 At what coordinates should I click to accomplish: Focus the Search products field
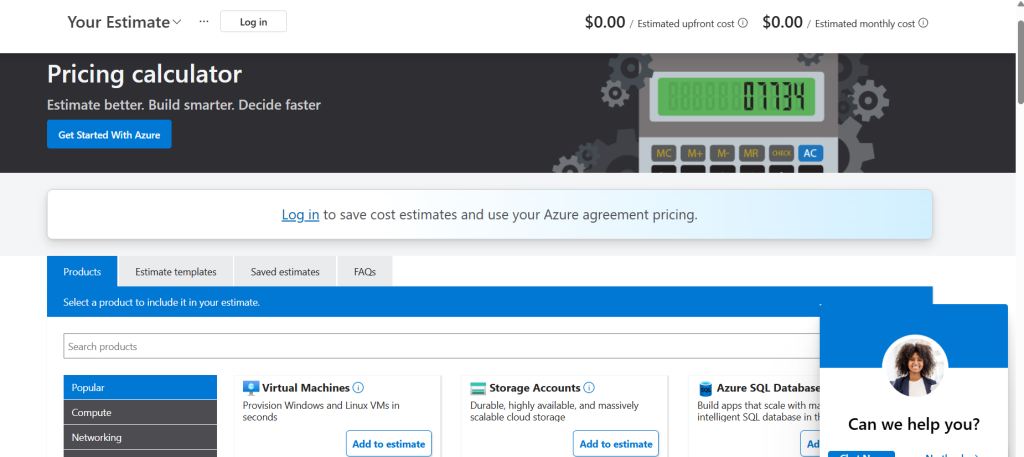coord(441,346)
